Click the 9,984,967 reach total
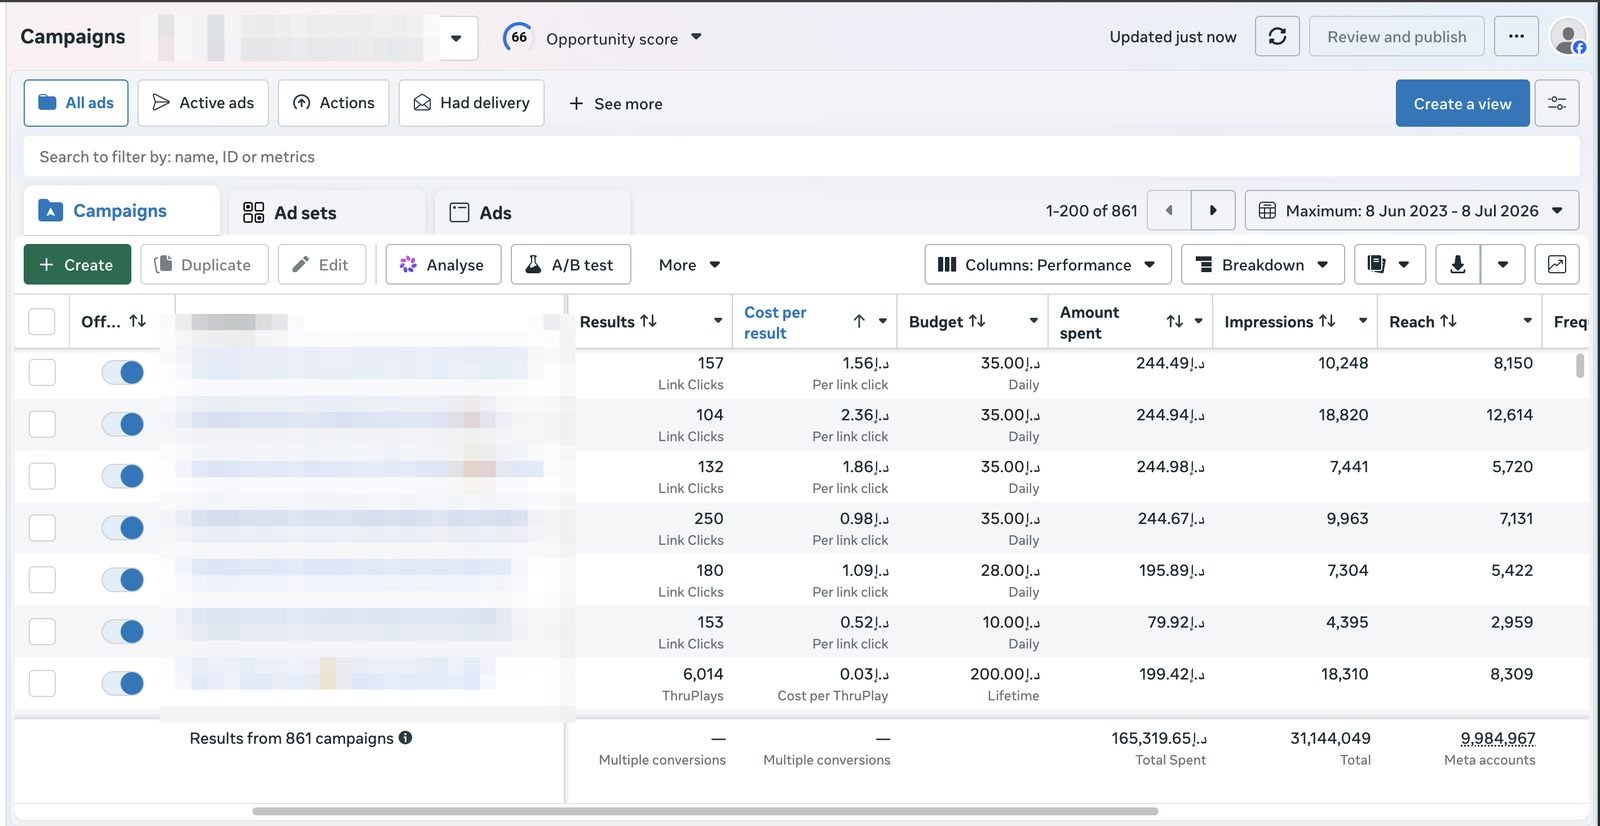 (x=1497, y=738)
